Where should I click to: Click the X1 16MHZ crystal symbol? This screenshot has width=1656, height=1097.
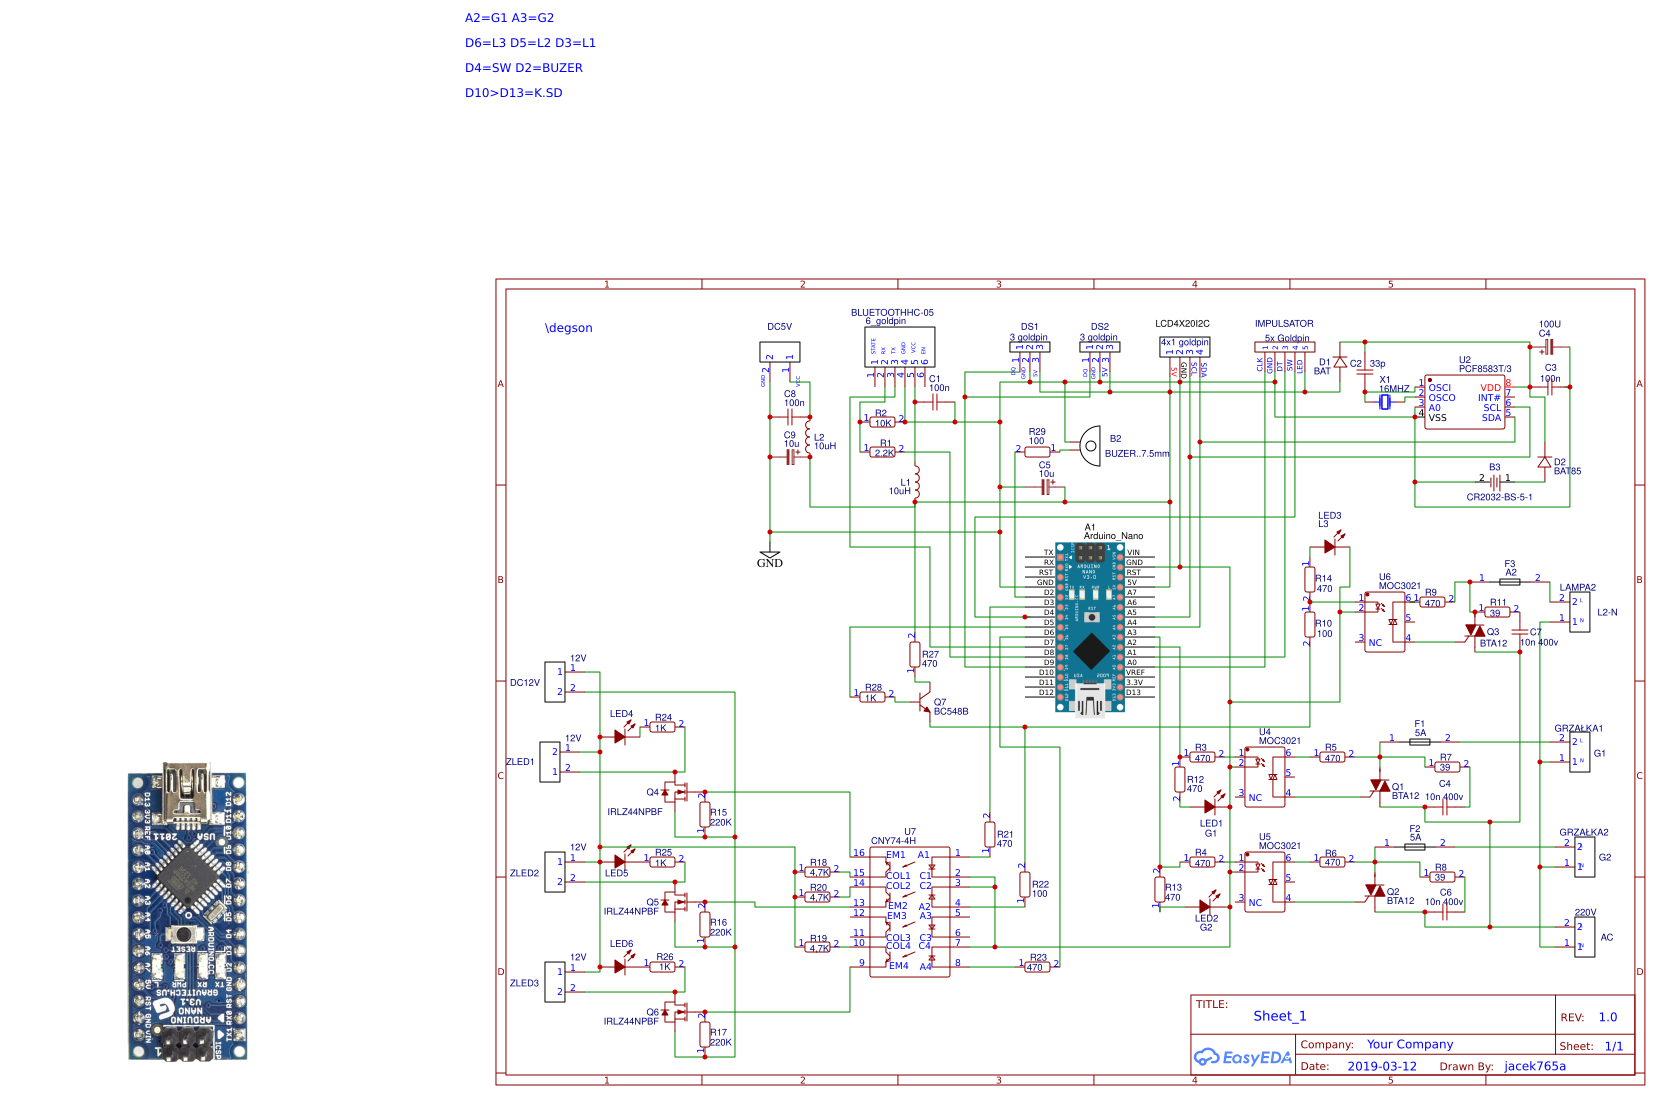[1385, 402]
